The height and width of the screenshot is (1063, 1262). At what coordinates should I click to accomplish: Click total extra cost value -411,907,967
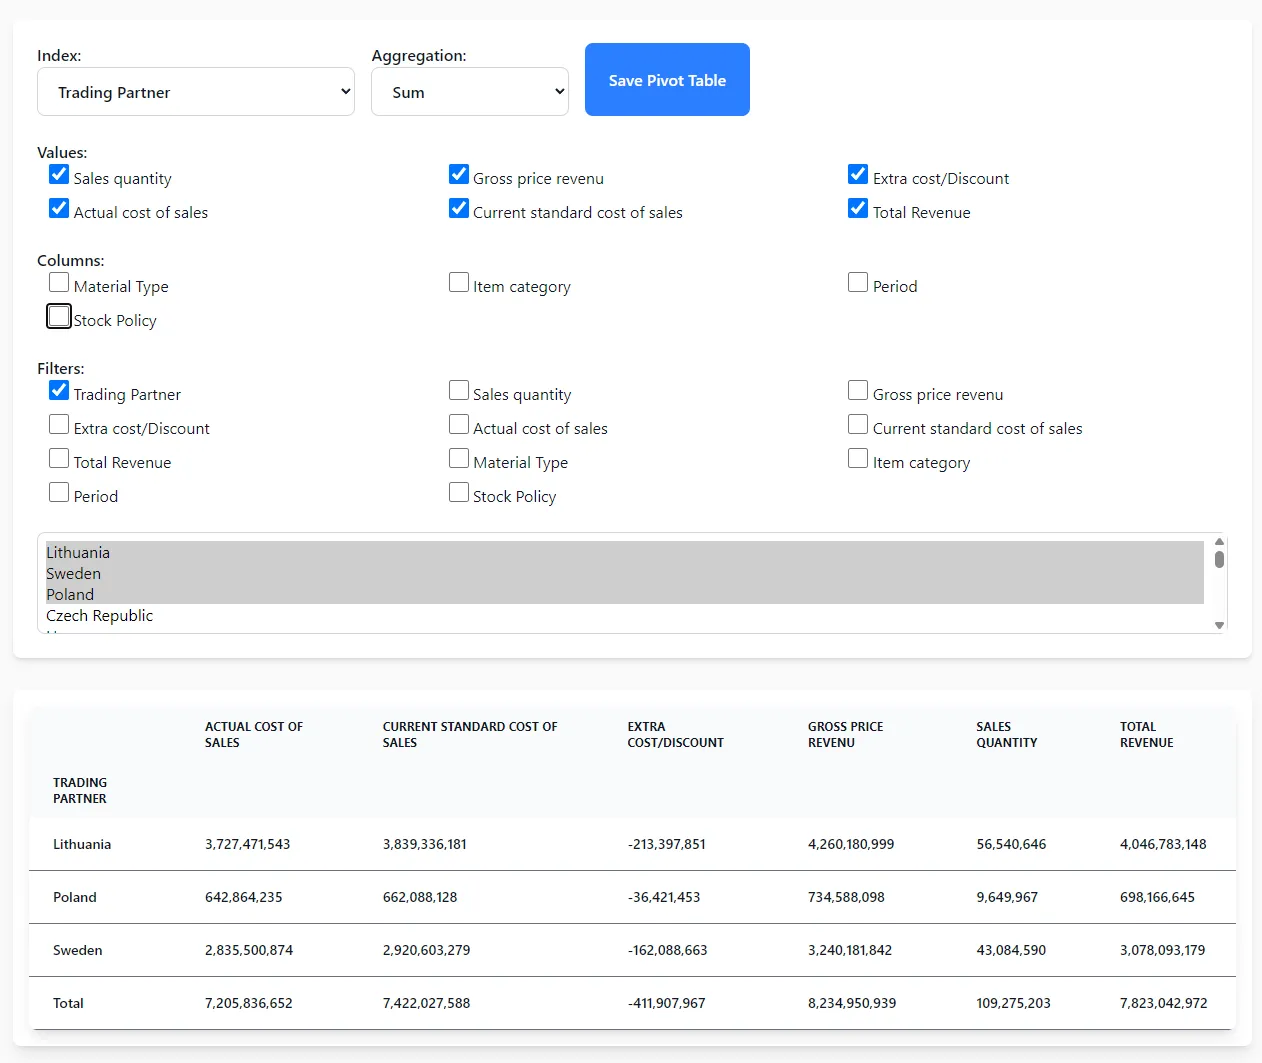(x=667, y=1003)
